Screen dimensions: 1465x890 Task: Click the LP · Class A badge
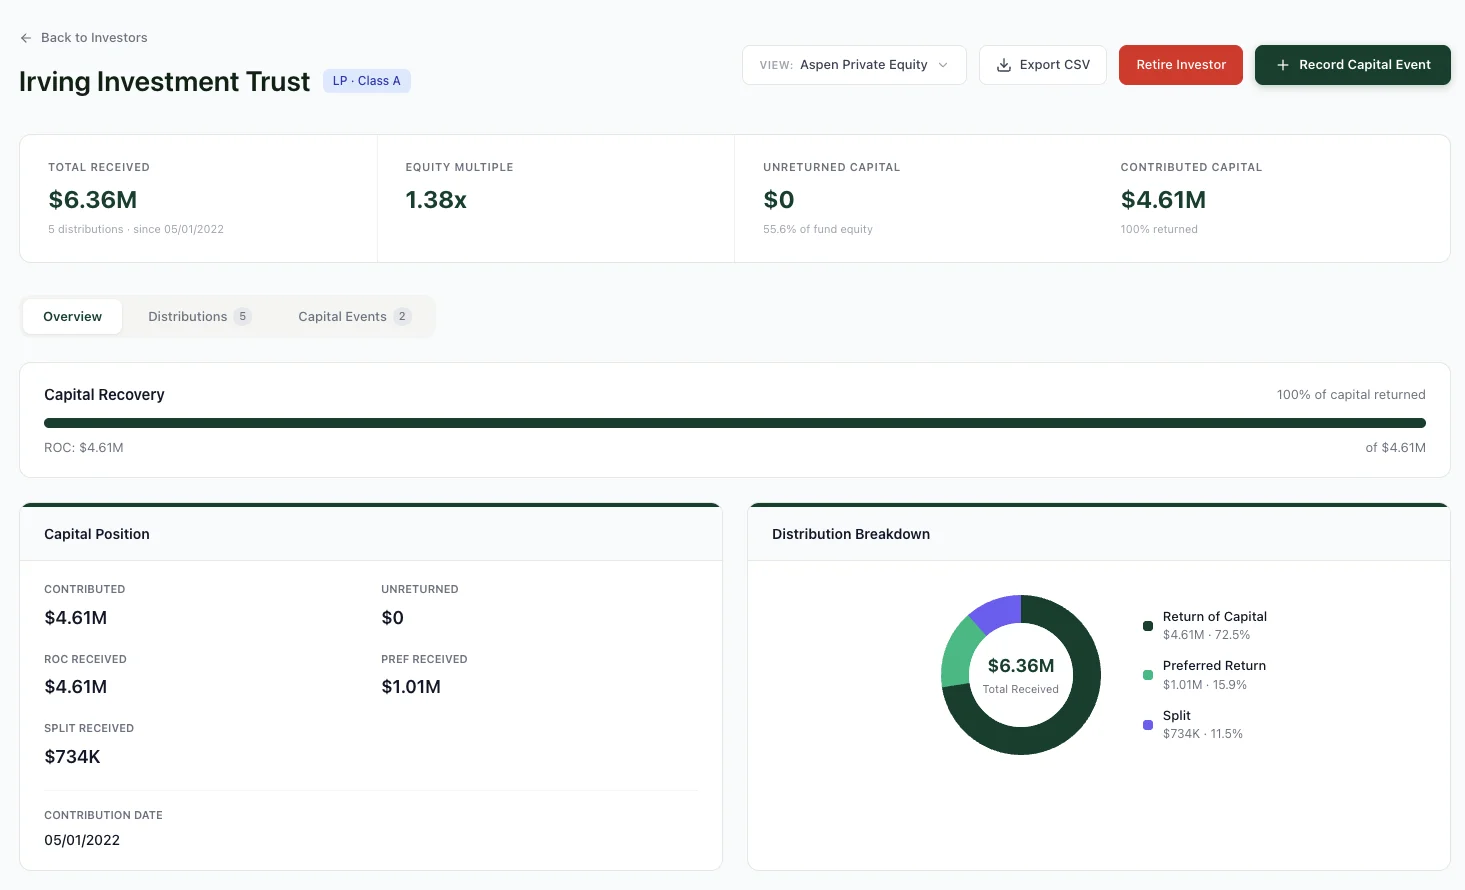366,81
